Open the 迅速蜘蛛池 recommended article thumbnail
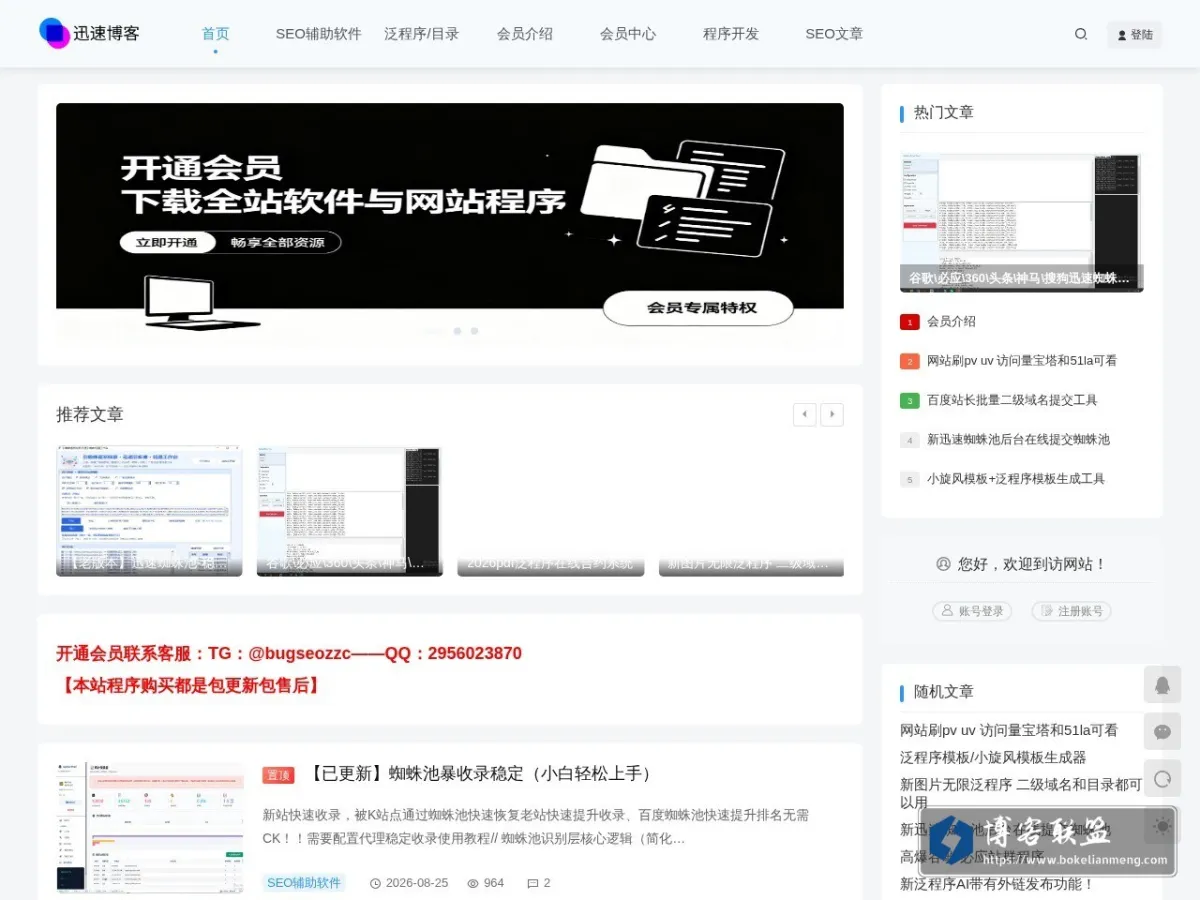The width and height of the screenshot is (1200, 900). coord(149,511)
